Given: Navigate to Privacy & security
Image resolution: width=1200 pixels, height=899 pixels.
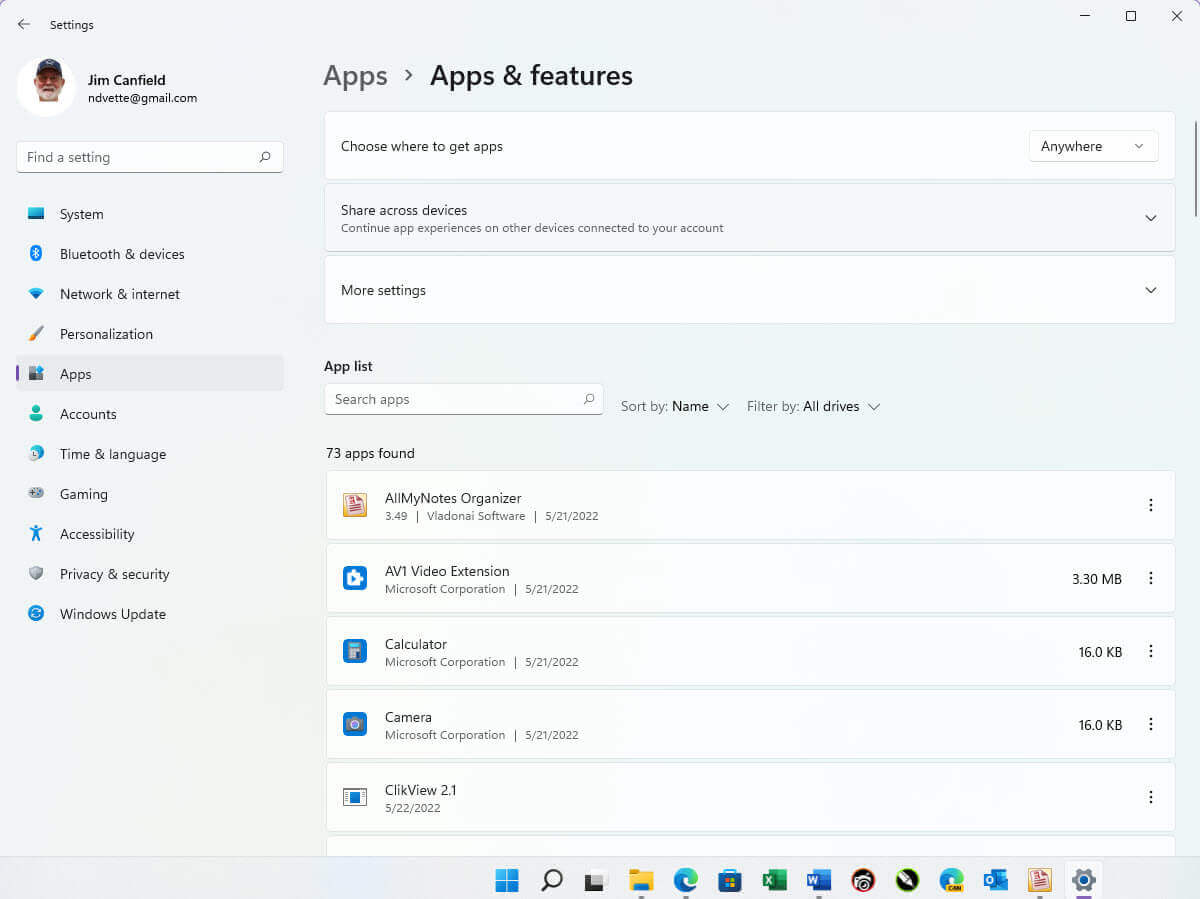Looking at the screenshot, I should pyautogui.click(x=150, y=574).
